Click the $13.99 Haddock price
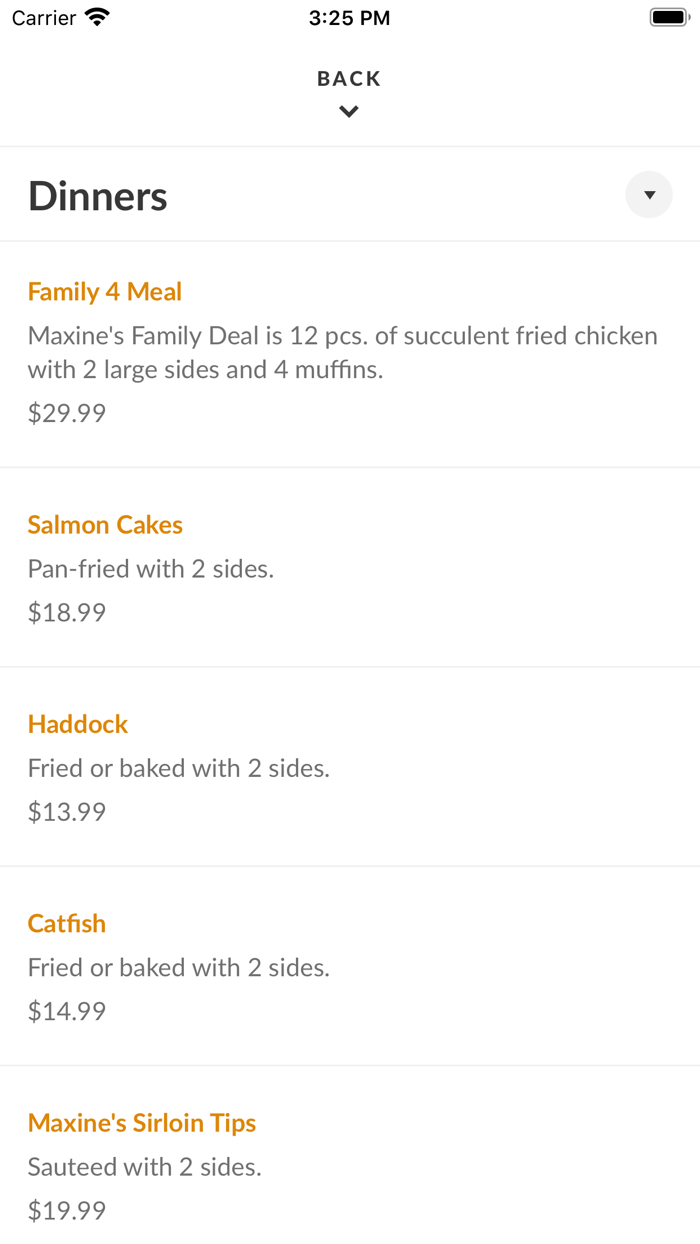 coord(67,811)
